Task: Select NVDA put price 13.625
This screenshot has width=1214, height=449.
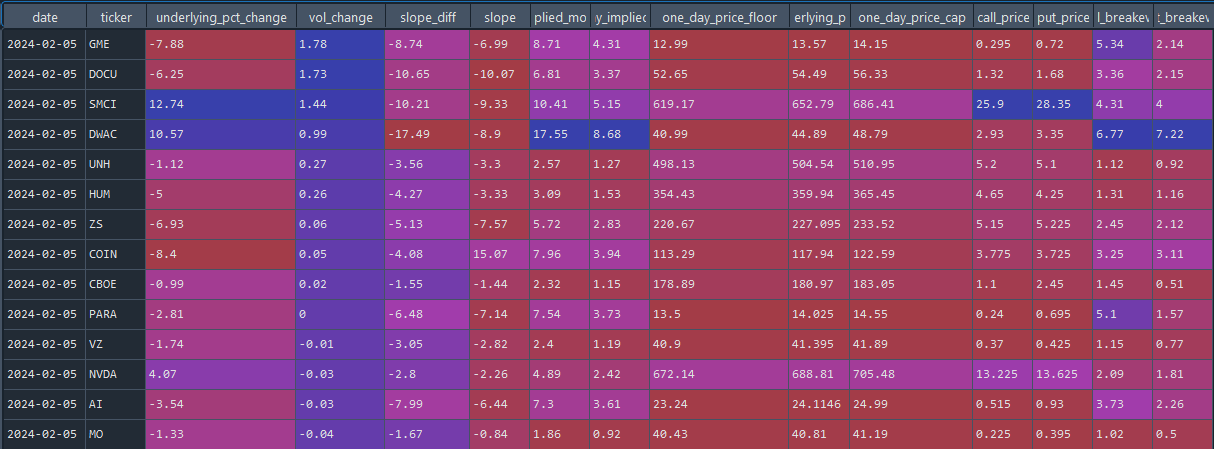Action: click(1063, 375)
